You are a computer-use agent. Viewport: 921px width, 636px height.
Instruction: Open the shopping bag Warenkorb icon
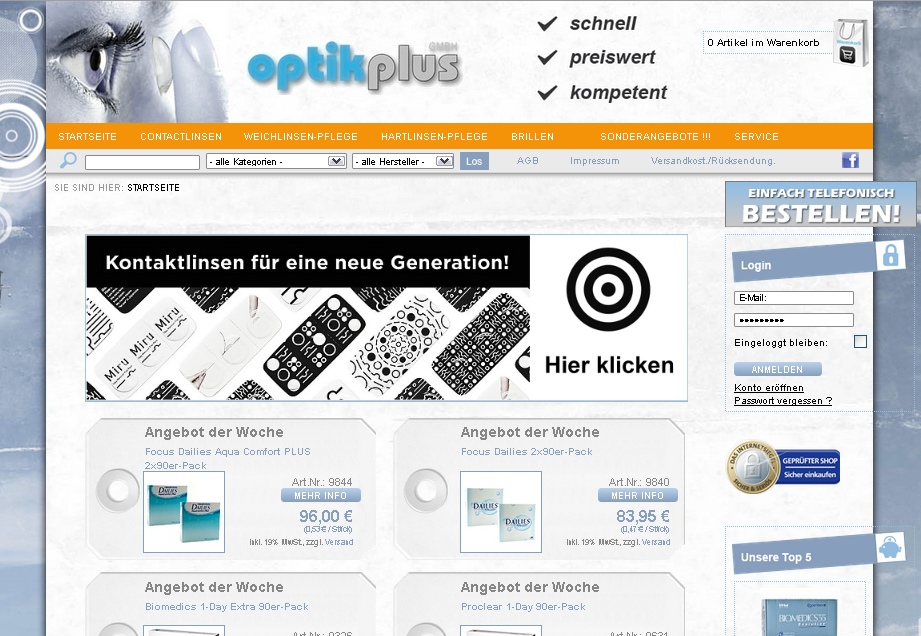pos(850,43)
